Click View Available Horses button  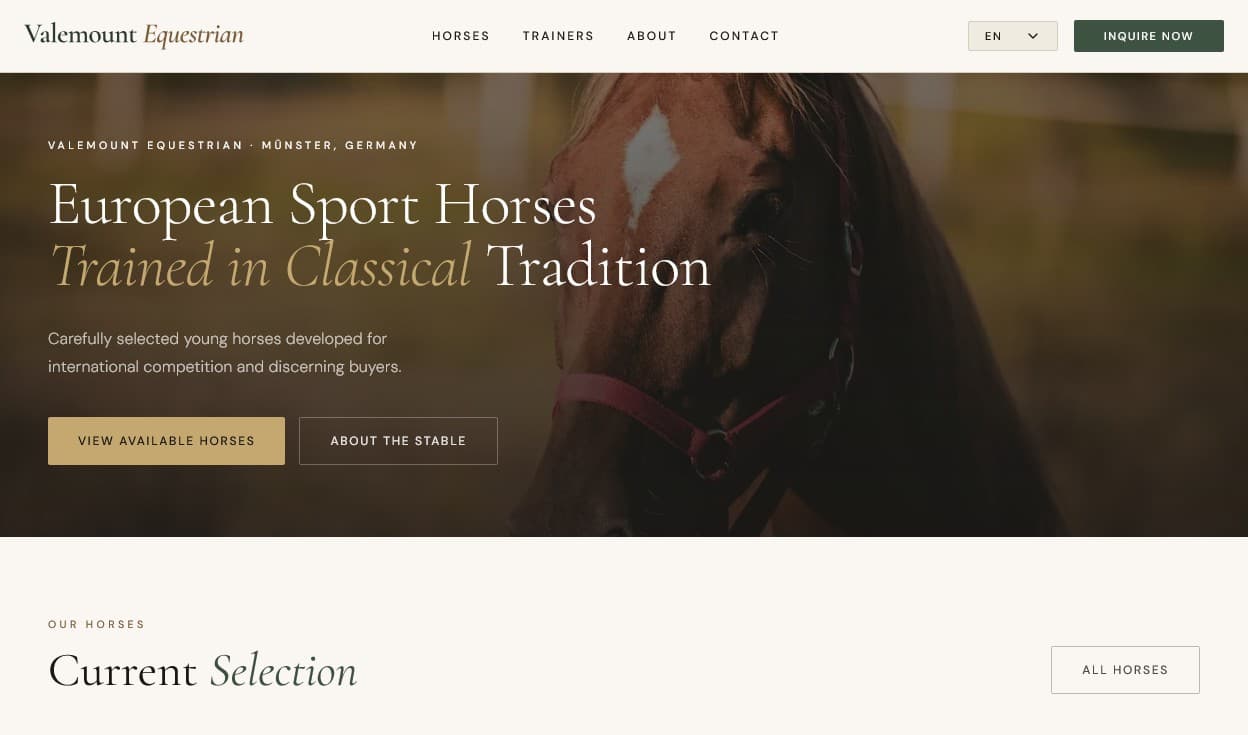tap(166, 441)
